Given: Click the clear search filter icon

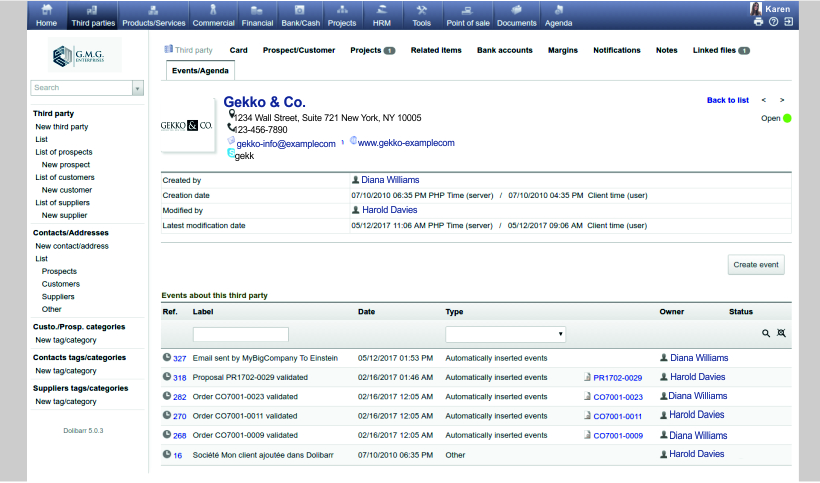Looking at the screenshot, I should (782, 334).
